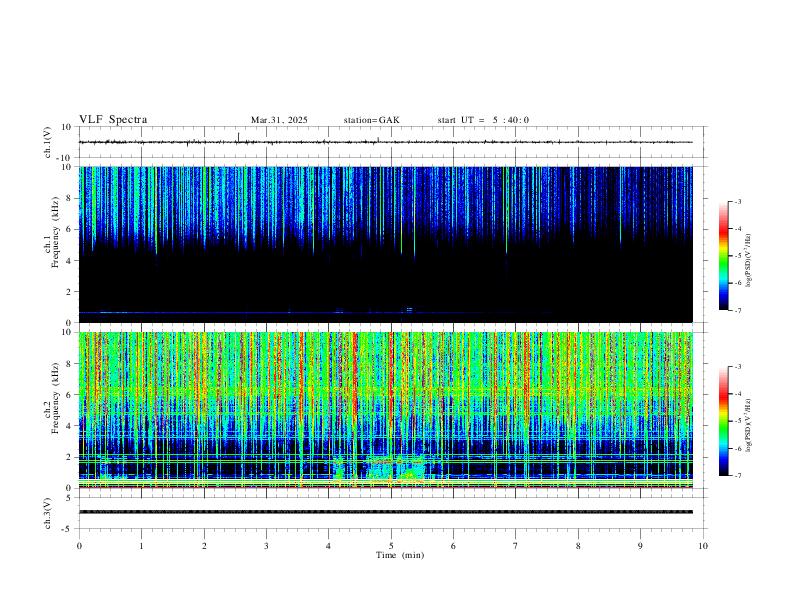Click time axis tick label "0"

tap(79, 546)
